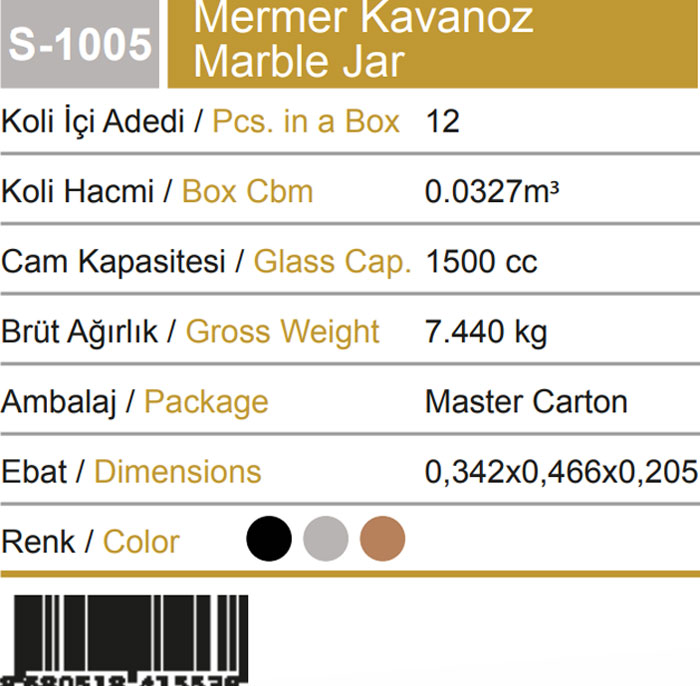Select the gray color swatch

point(326,540)
